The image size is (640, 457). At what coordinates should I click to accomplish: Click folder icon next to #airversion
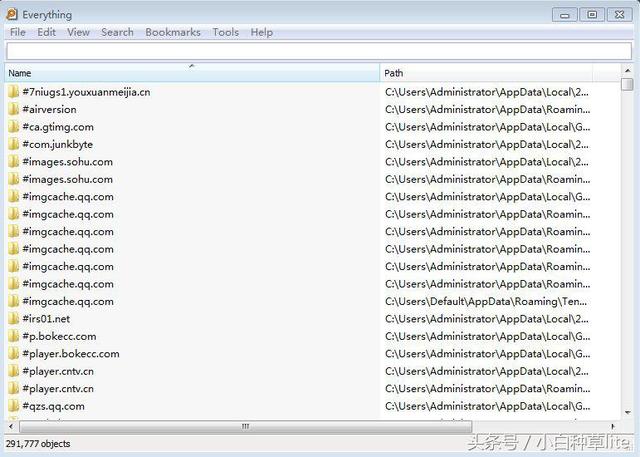click(13, 109)
